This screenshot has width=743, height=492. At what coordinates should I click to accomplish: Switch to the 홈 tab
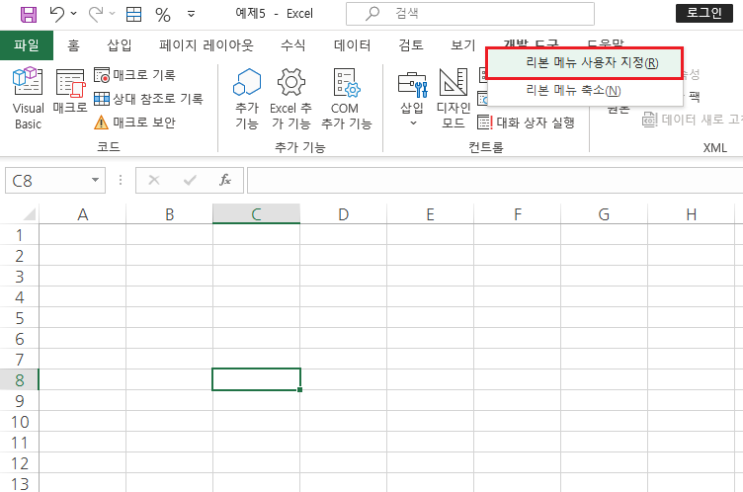tap(73, 45)
